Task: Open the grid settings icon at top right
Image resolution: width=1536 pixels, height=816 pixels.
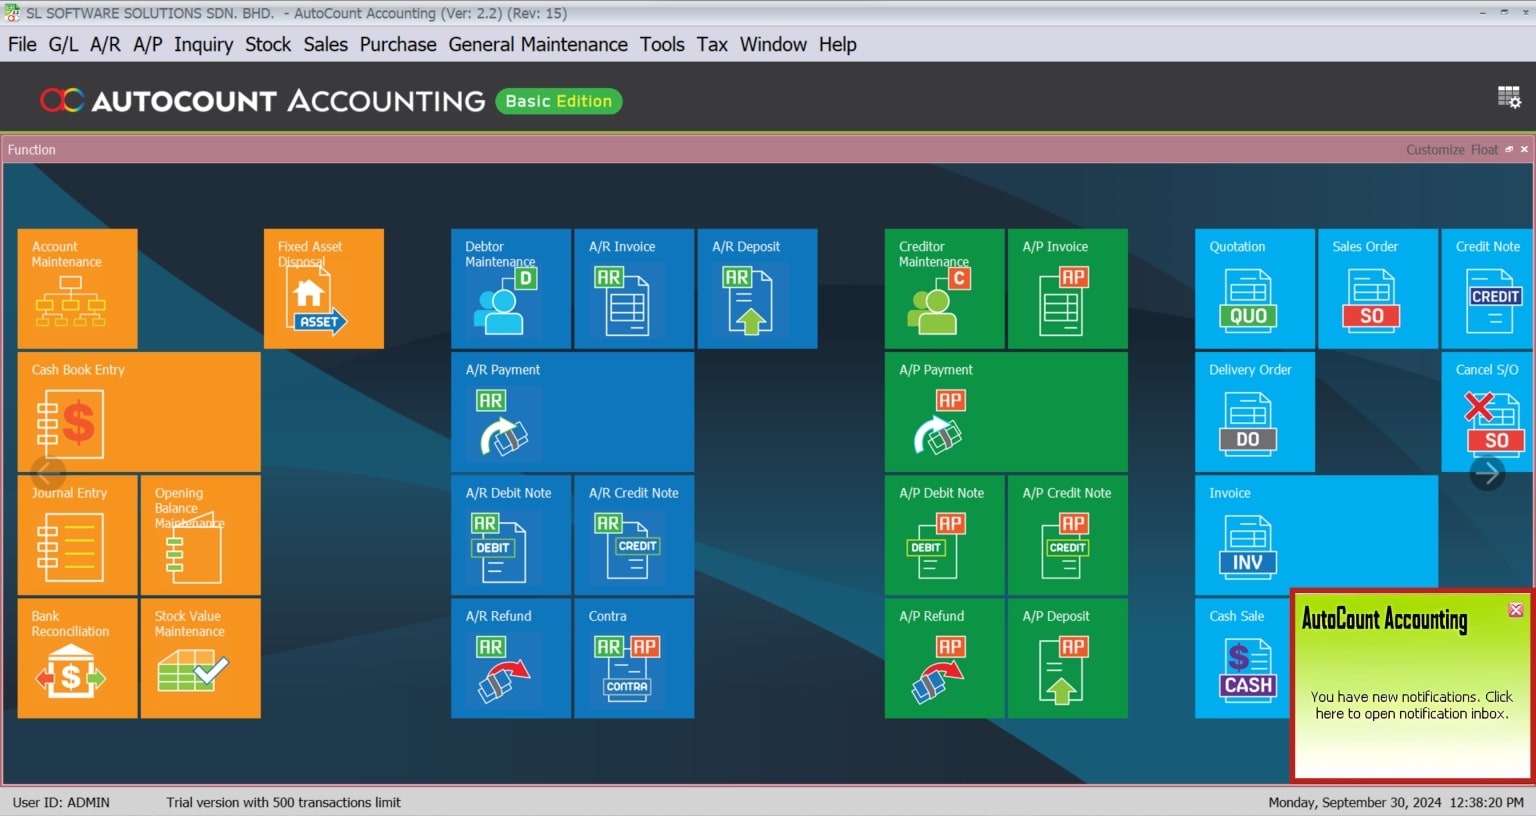Action: [x=1508, y=98]
